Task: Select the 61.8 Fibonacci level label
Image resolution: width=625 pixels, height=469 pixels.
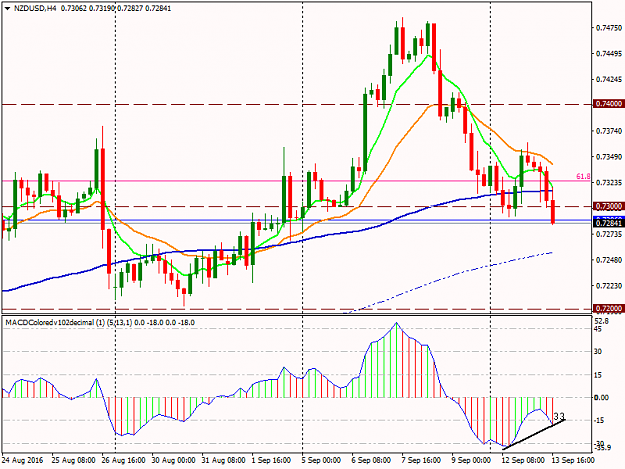Action: coord(583,176)
